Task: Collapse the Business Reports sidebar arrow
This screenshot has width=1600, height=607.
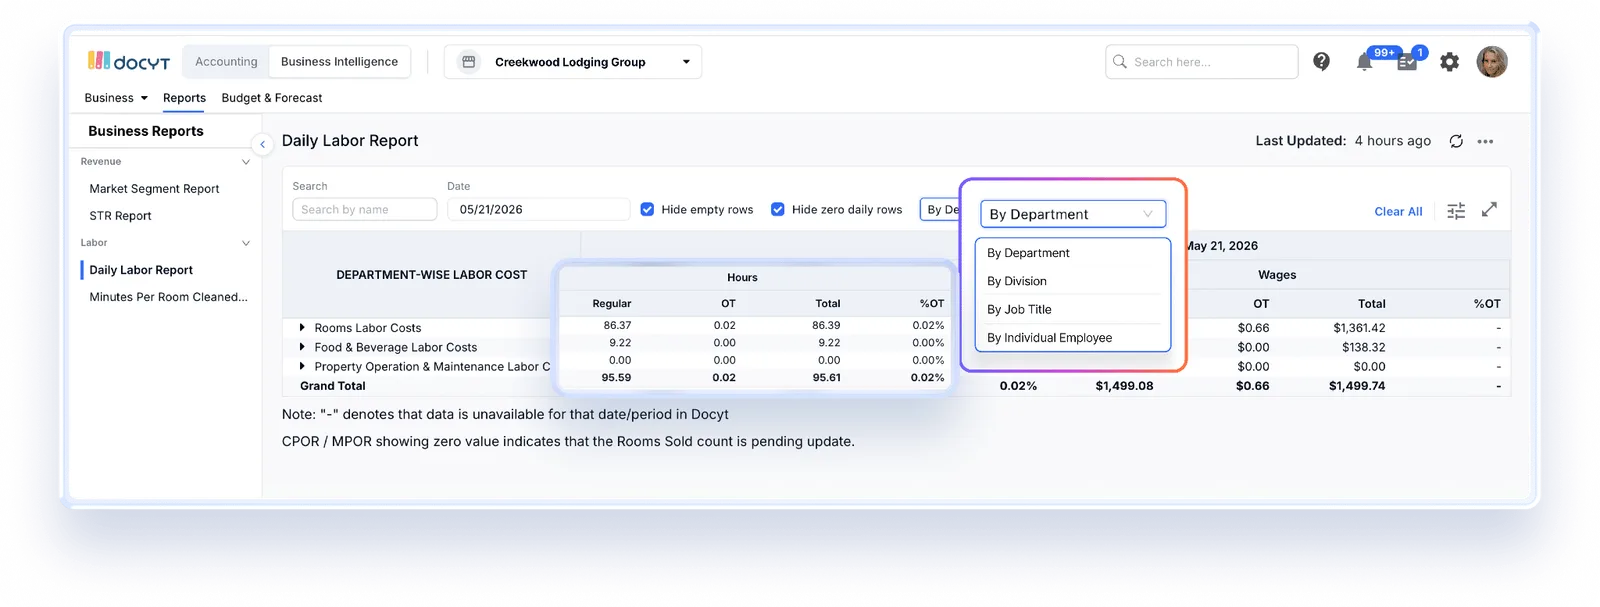Action: (262, 144)
